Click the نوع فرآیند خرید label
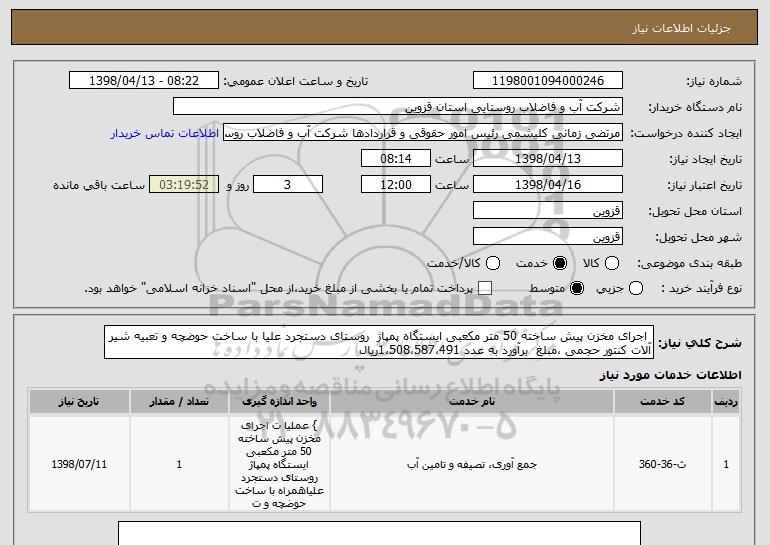Screen dimensions: 770x545 [702, 289]
